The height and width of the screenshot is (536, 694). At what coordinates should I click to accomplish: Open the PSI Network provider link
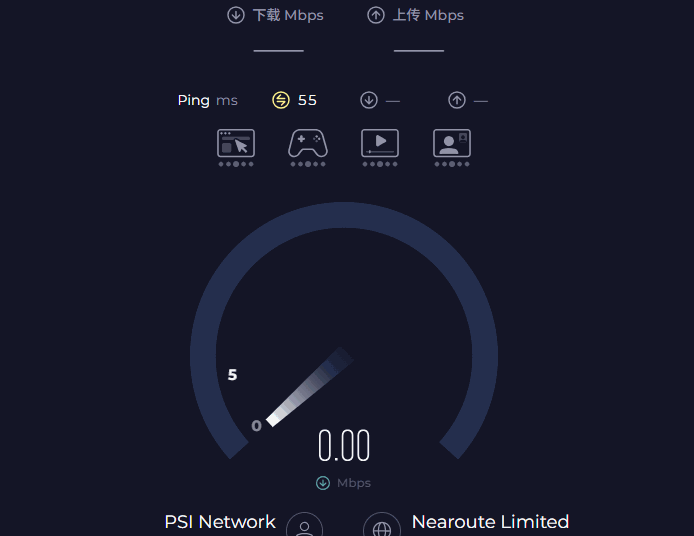220,522
